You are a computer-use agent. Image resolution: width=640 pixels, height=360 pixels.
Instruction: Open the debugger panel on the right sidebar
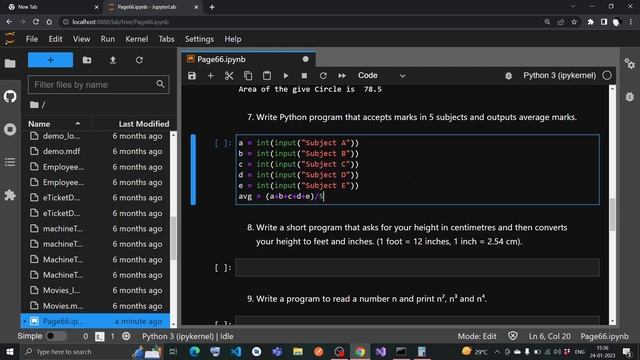pyautogui.click(x=629, y=96)
